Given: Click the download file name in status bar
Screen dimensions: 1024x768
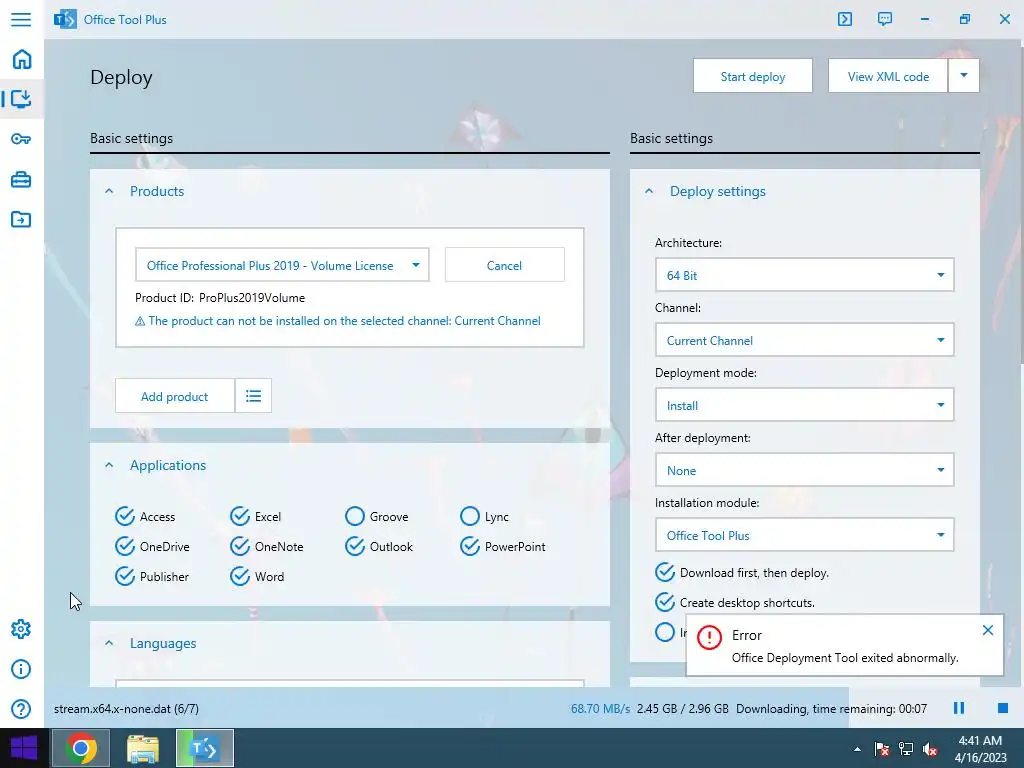Looking at the screenshot, I should coord(126,709).
